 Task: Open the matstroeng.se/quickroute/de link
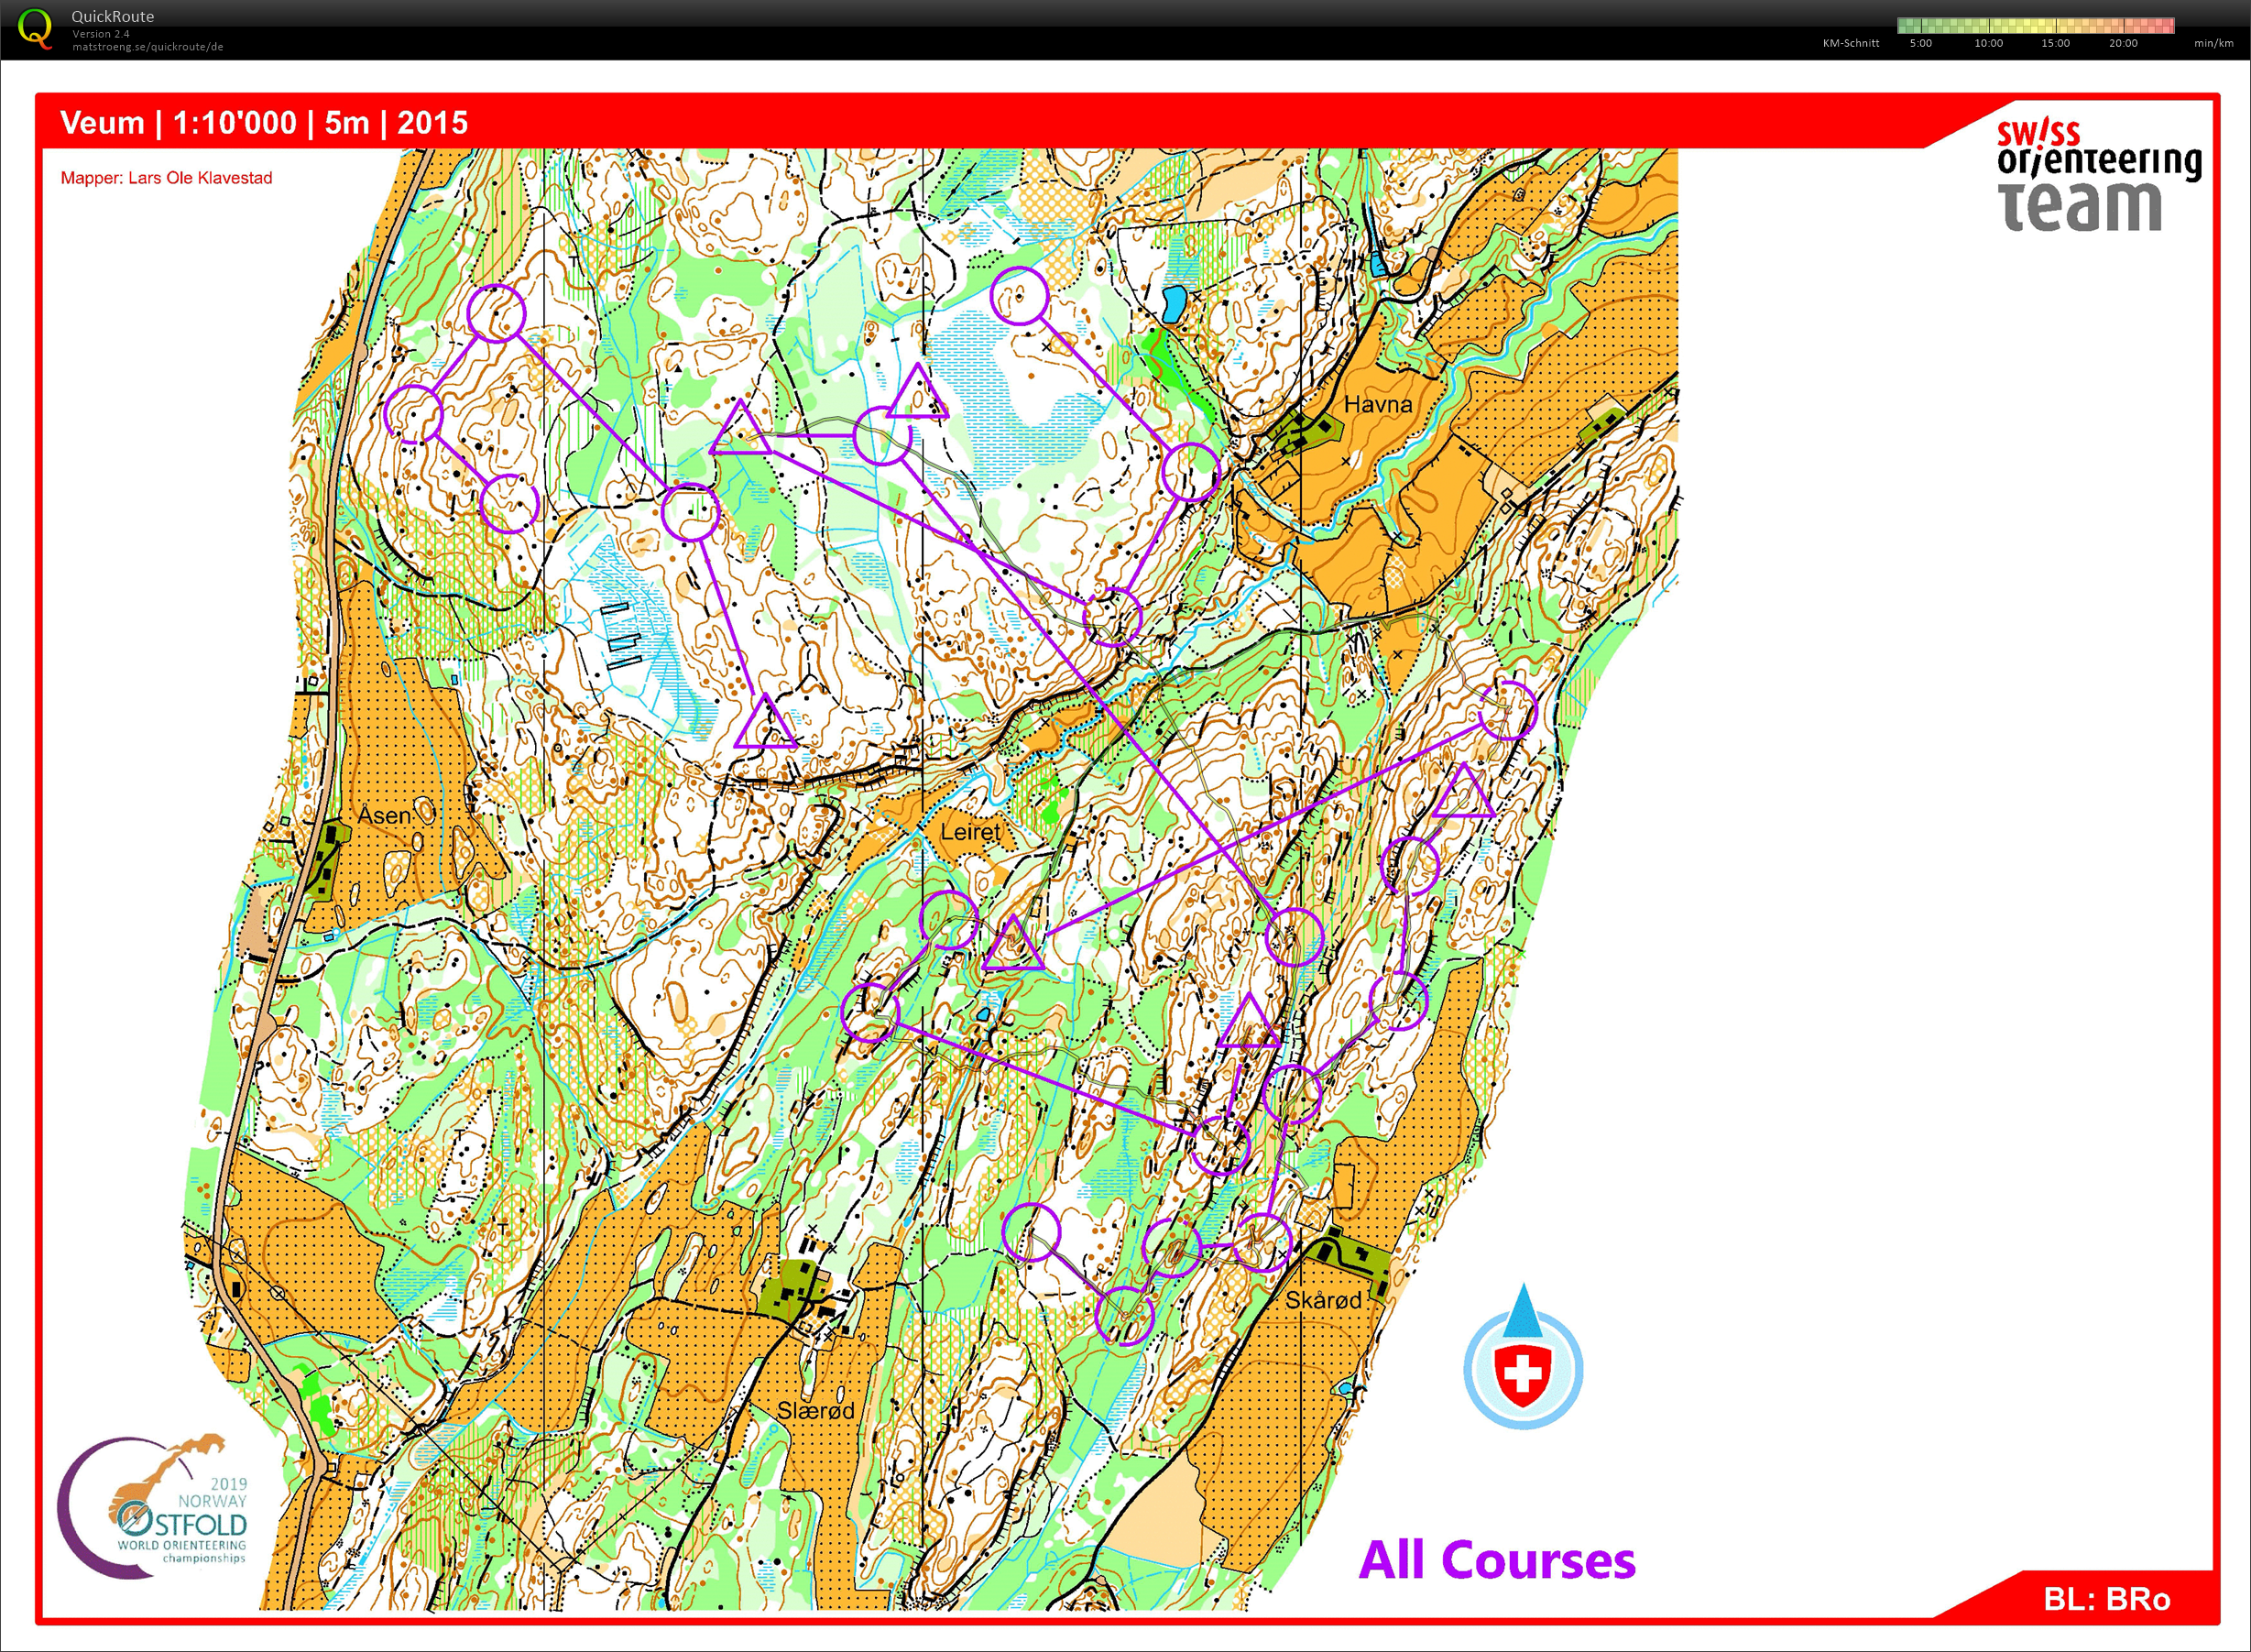[147, 47]
